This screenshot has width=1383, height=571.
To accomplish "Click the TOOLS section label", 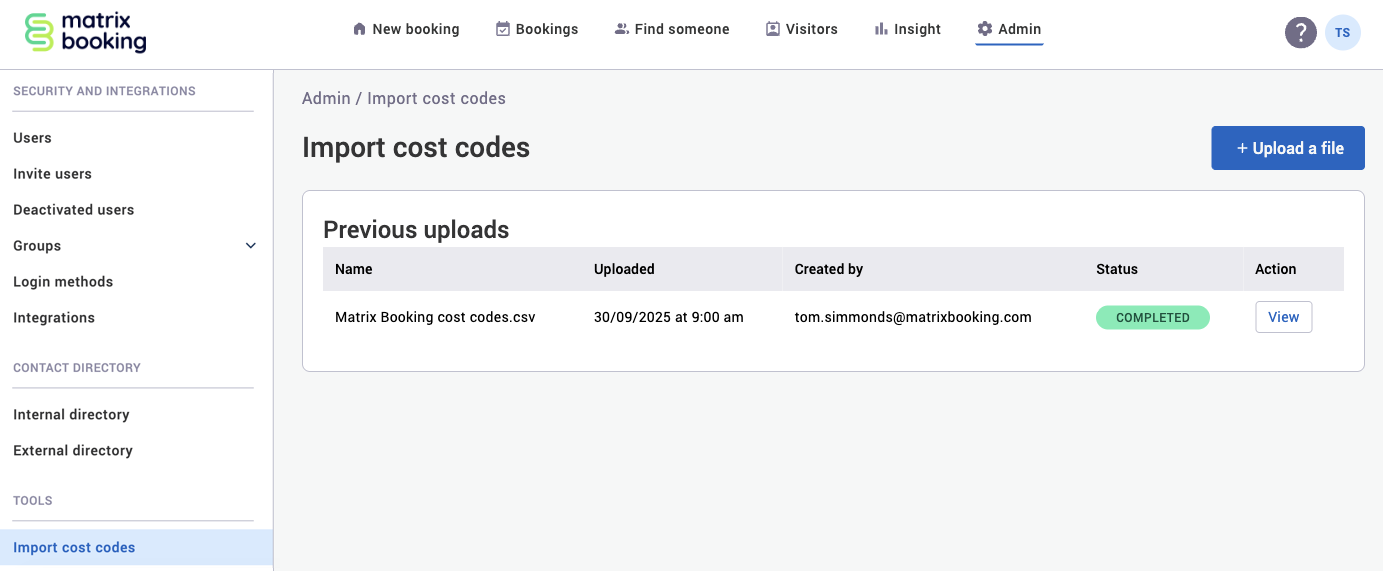I will tap(33, 501).
